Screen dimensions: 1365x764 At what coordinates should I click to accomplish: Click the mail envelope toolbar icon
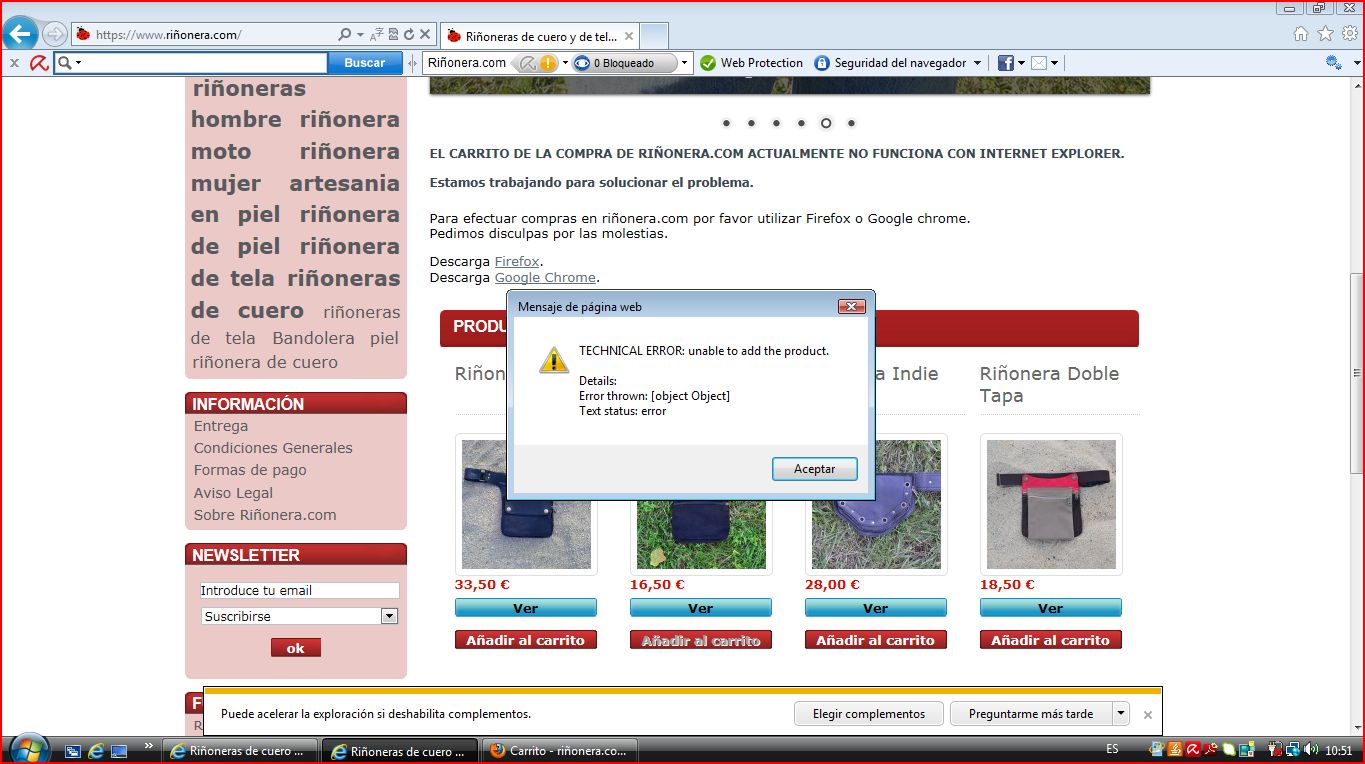pos(1039,63)
